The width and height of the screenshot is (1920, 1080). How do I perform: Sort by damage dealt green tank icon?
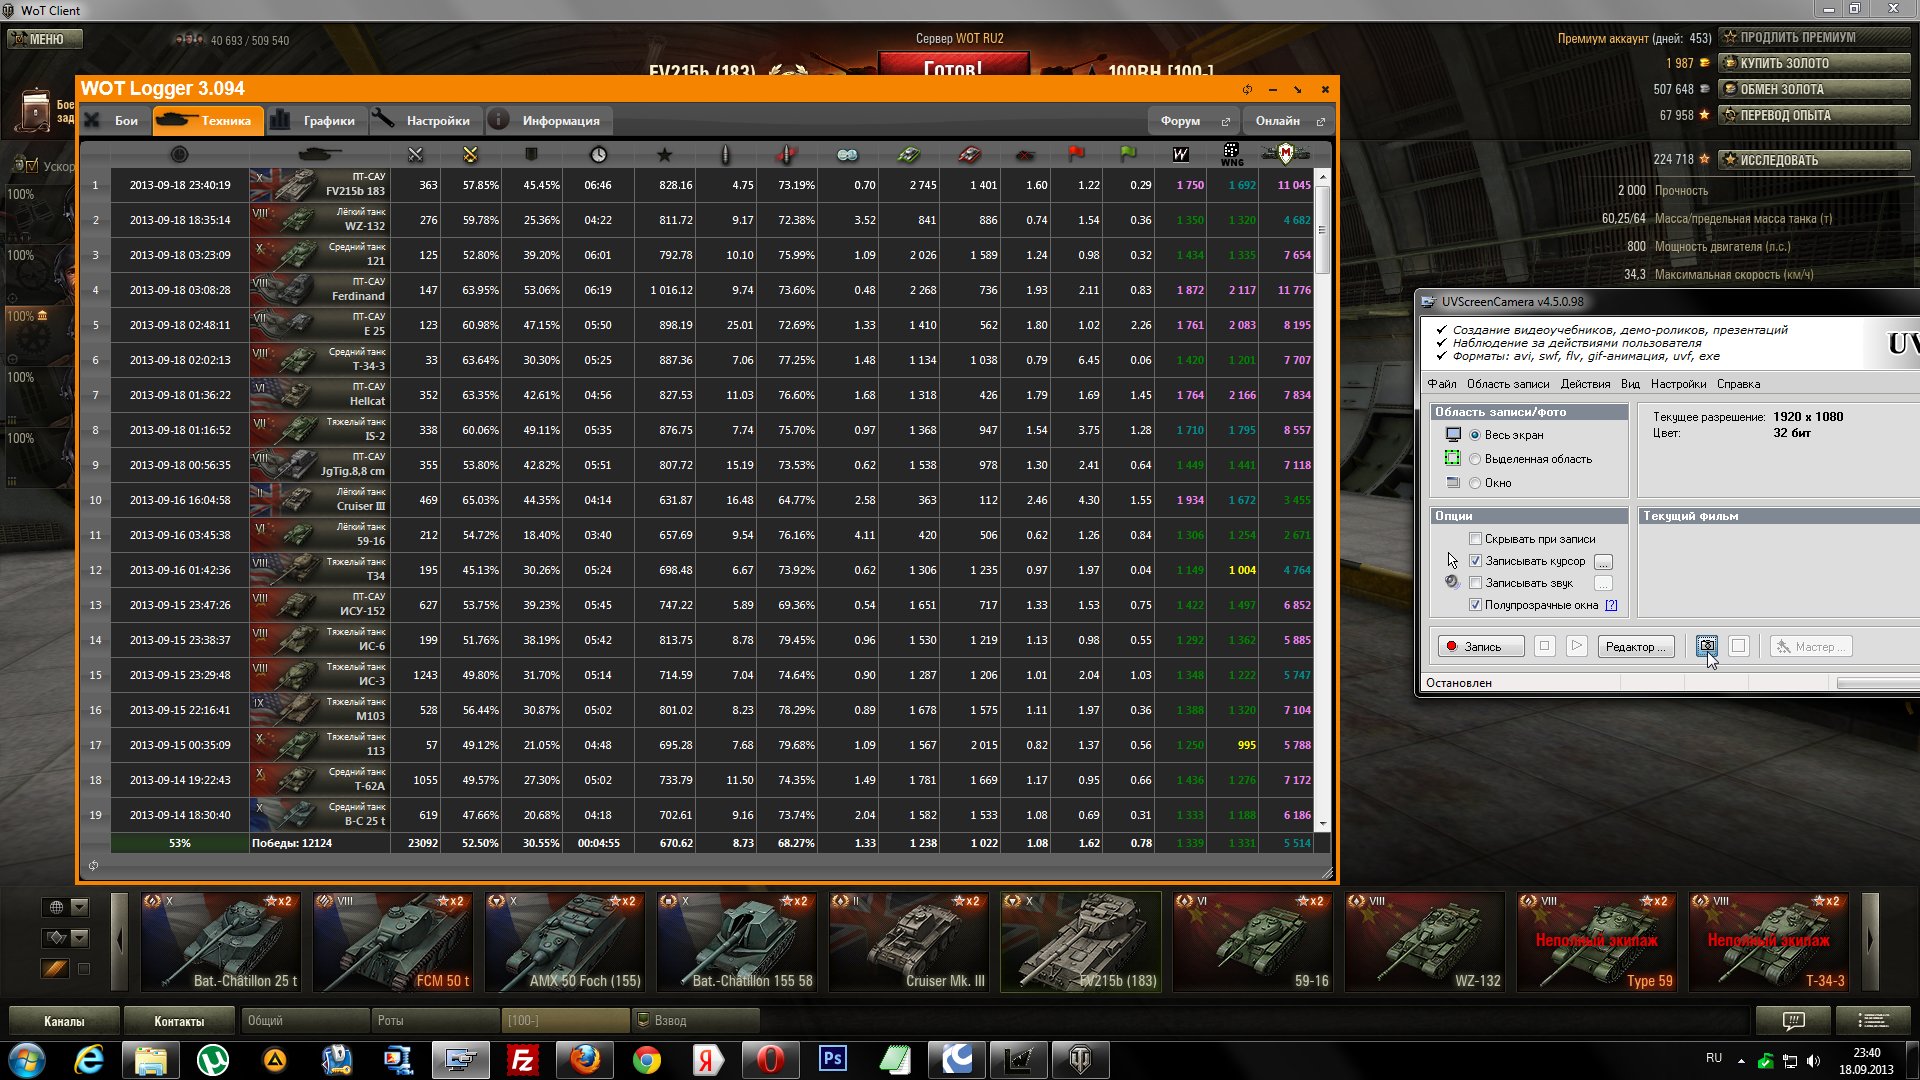(908, 154)
